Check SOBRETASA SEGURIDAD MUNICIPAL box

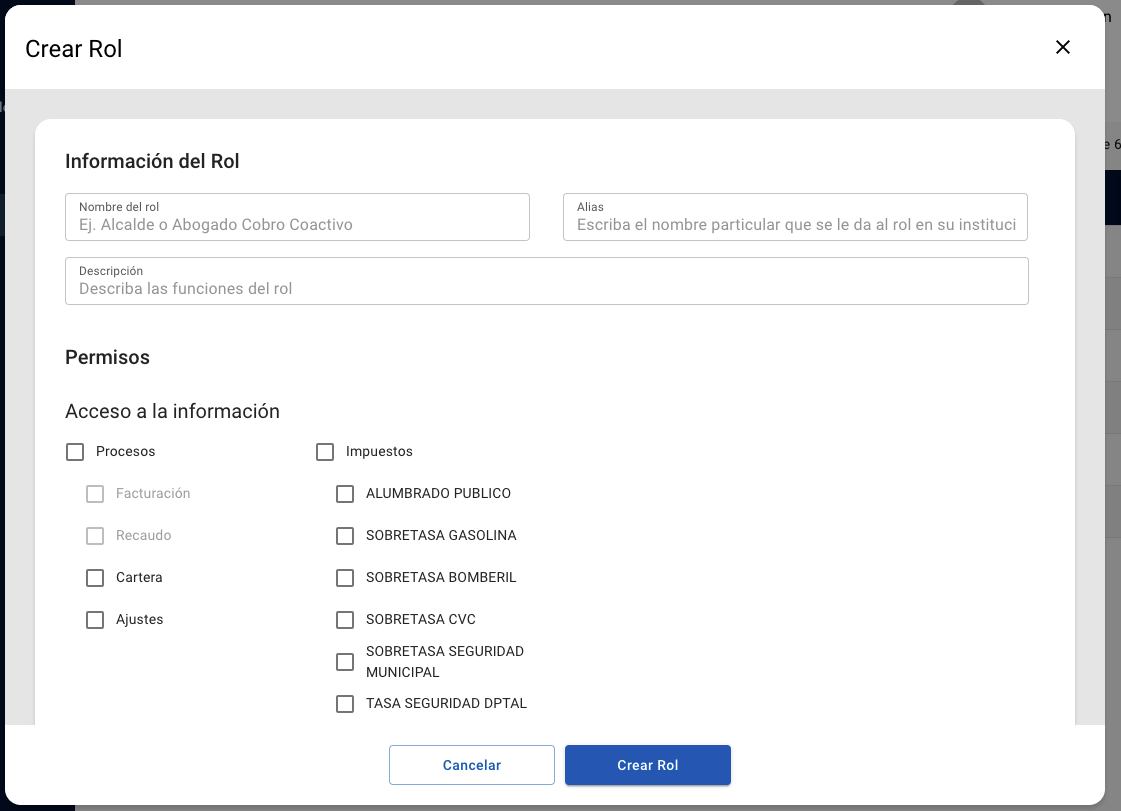(x=345, y=662)
